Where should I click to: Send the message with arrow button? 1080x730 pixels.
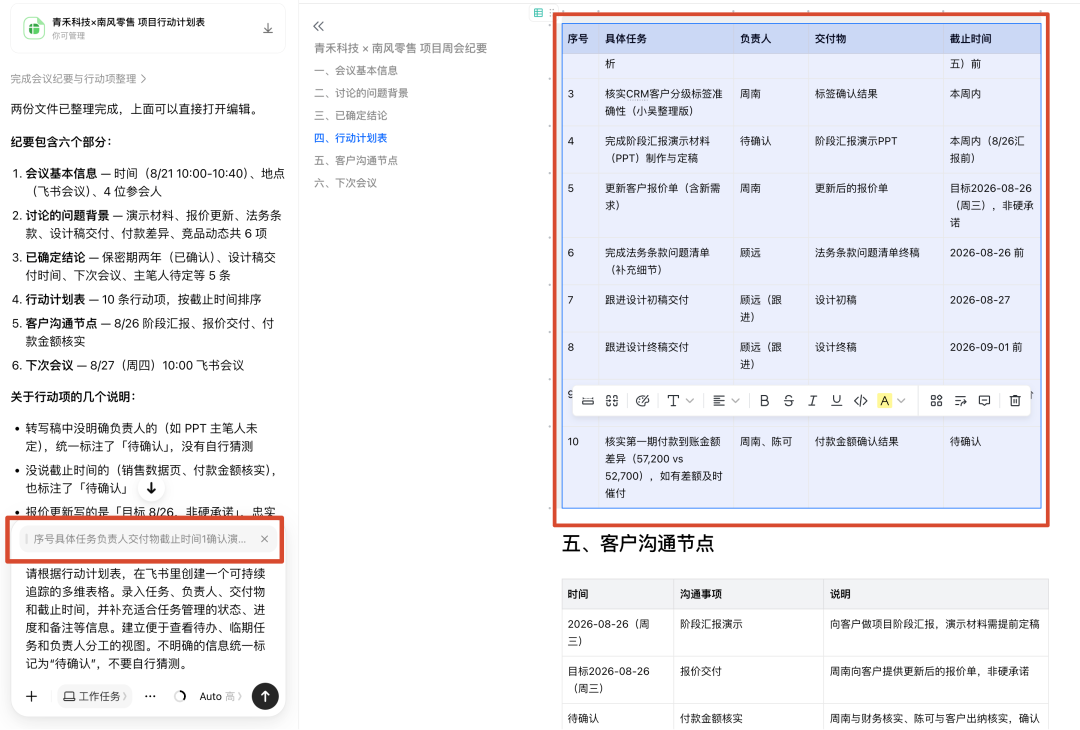pyautogui.click(x=265, y=696)
